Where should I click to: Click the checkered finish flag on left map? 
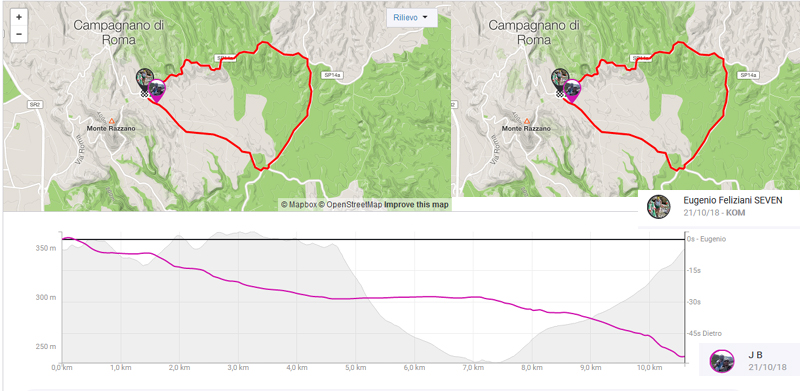point(145,93)
